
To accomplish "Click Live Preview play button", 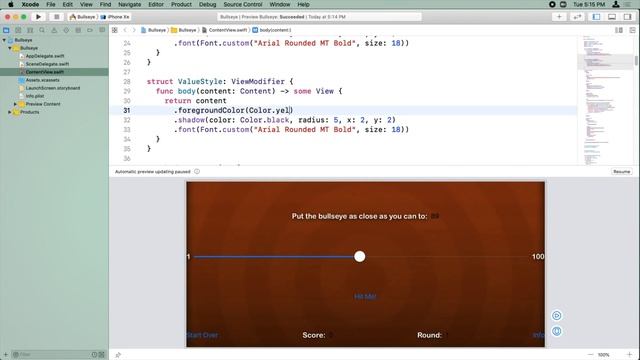I will pyautogui.click(x=556, y=316).
